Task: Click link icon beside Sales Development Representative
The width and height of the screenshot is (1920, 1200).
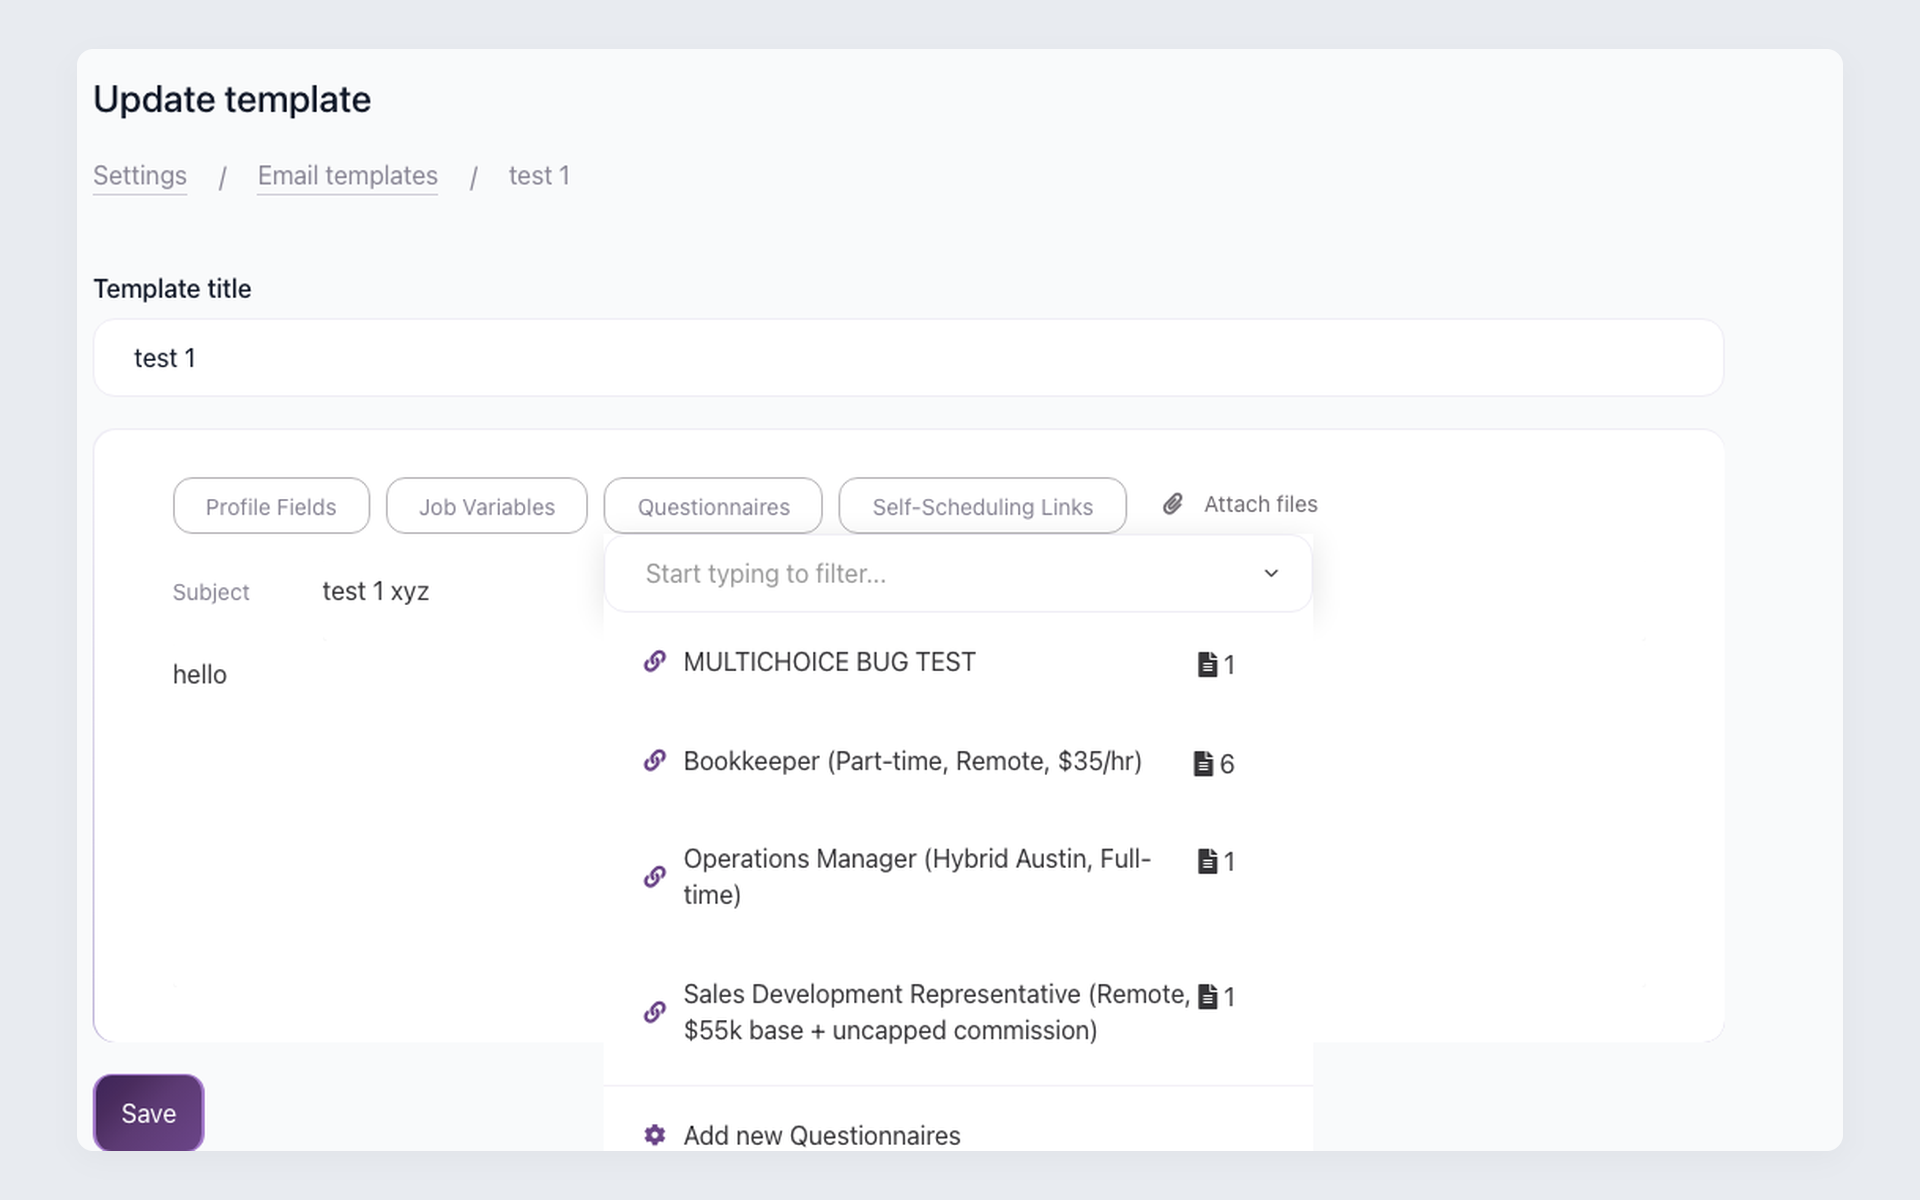Action: point(655,1012)
